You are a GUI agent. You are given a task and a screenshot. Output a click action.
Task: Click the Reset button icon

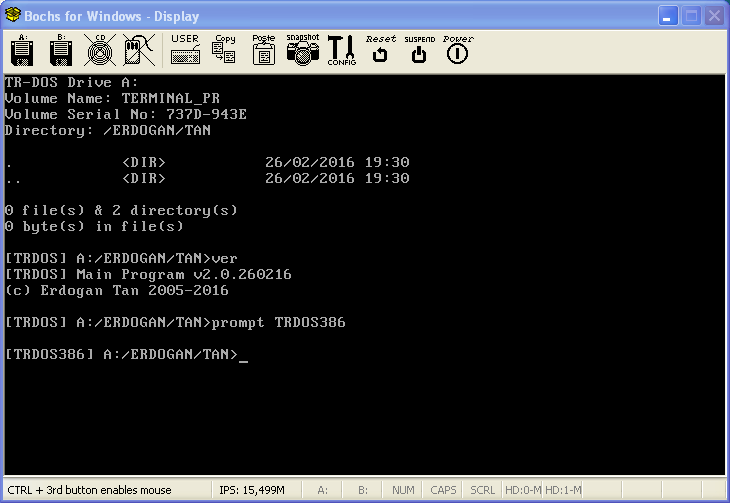[x=380, y=49]
